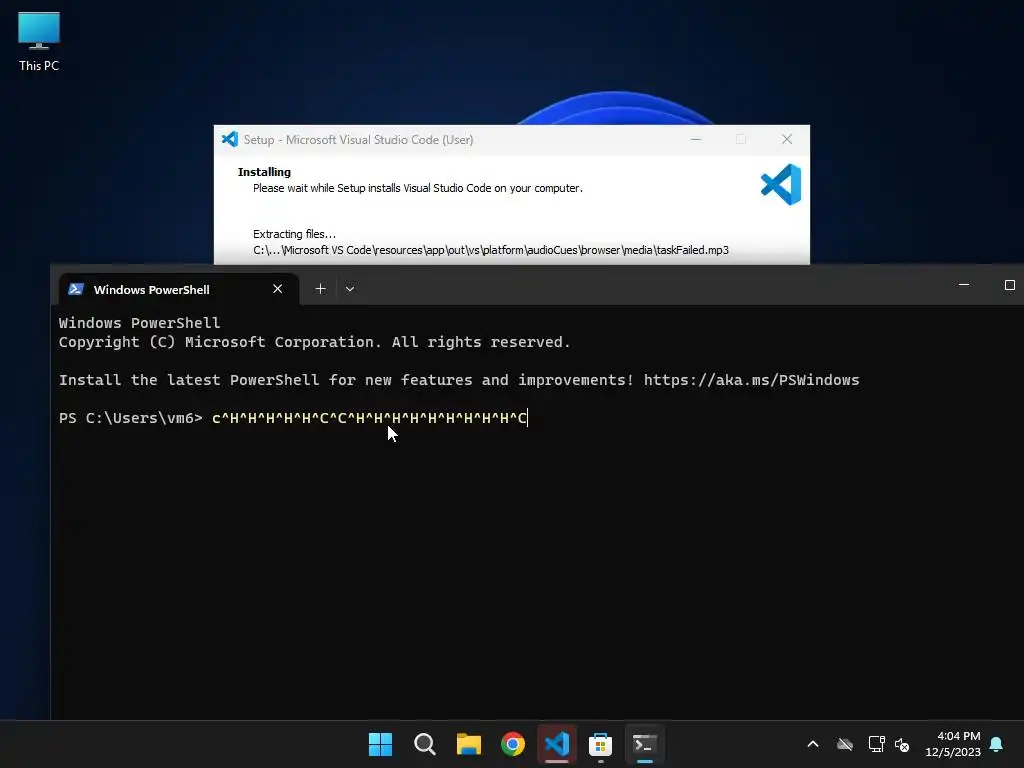Open taskbar Search

point(424,744)
